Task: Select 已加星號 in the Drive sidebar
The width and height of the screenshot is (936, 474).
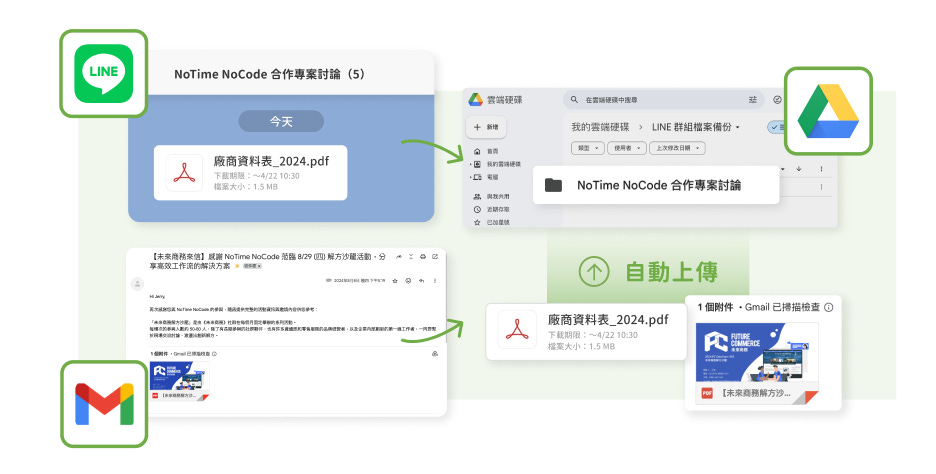Action: tap(491, 223)
